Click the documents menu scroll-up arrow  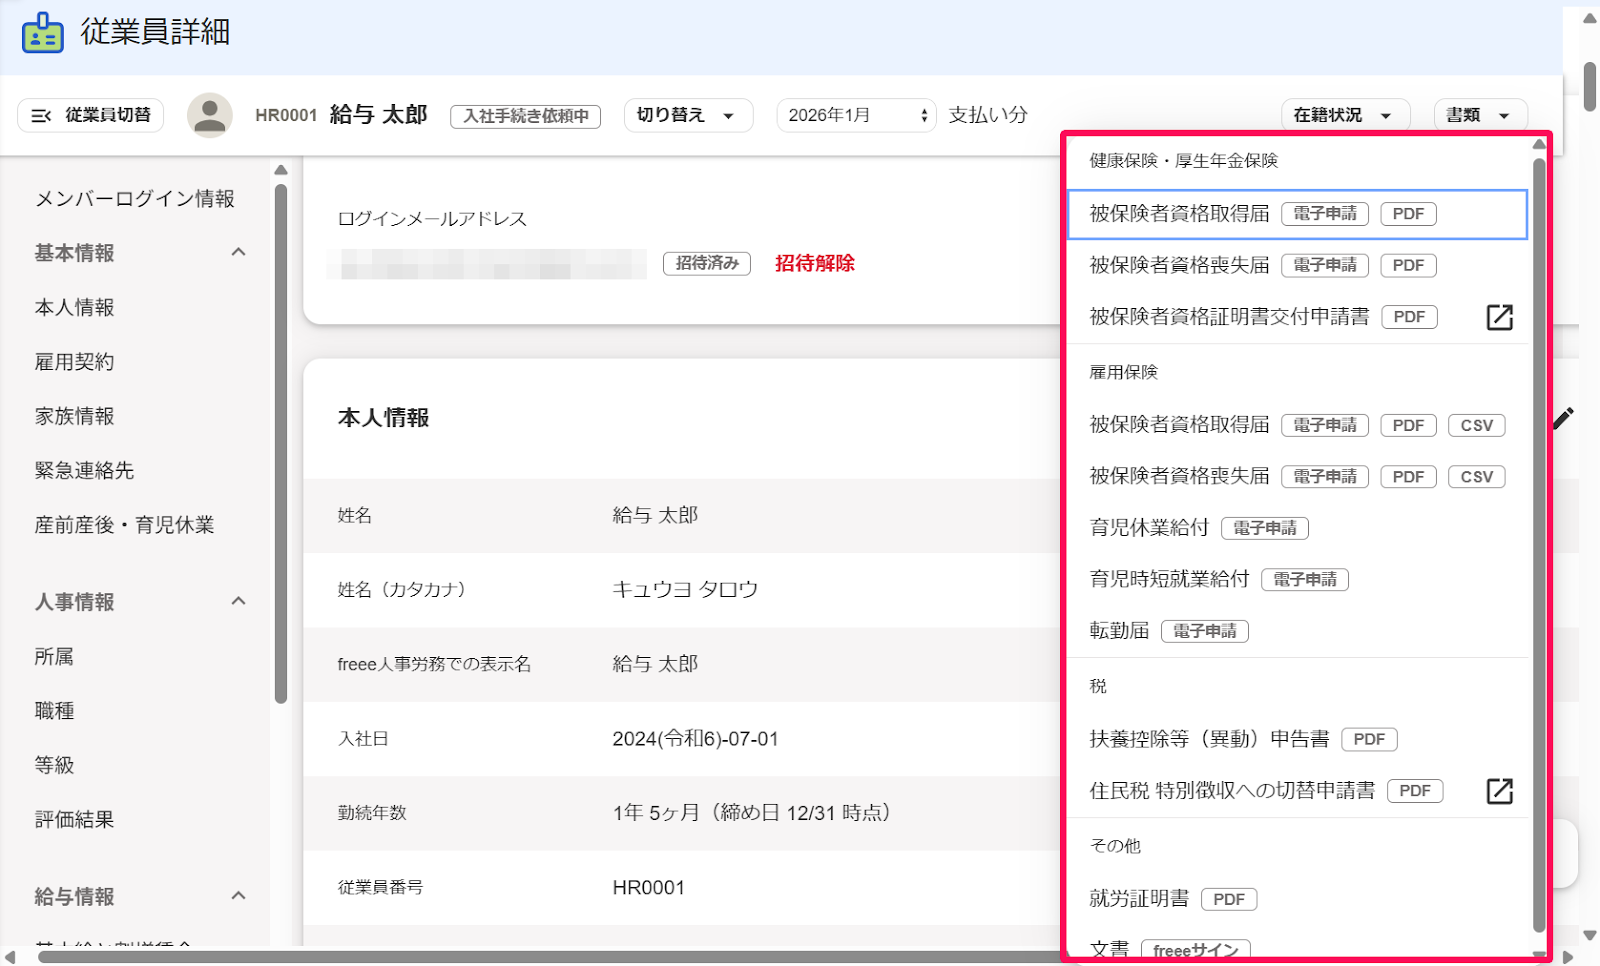pyautogui.click(x=1539, y=144)
